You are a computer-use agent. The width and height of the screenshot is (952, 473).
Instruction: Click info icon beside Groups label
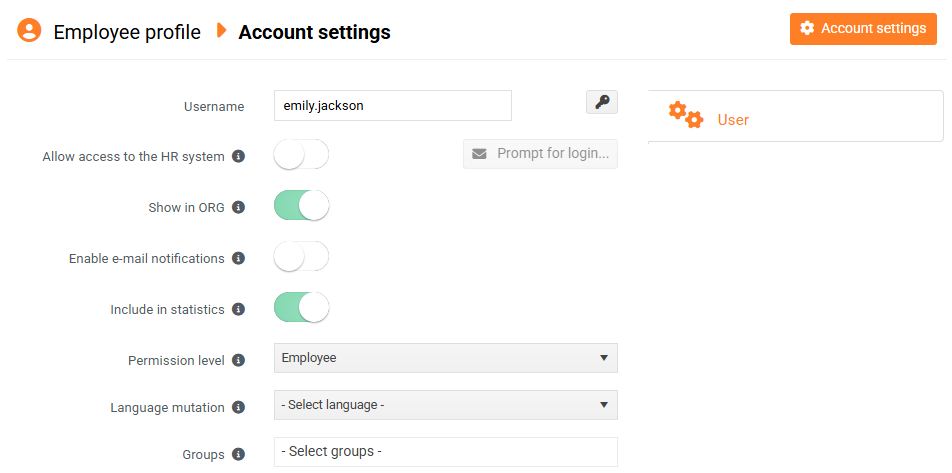coord(238,454)
